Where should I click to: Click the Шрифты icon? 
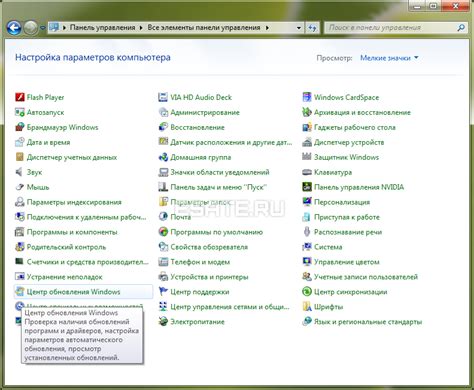(307, 307)
